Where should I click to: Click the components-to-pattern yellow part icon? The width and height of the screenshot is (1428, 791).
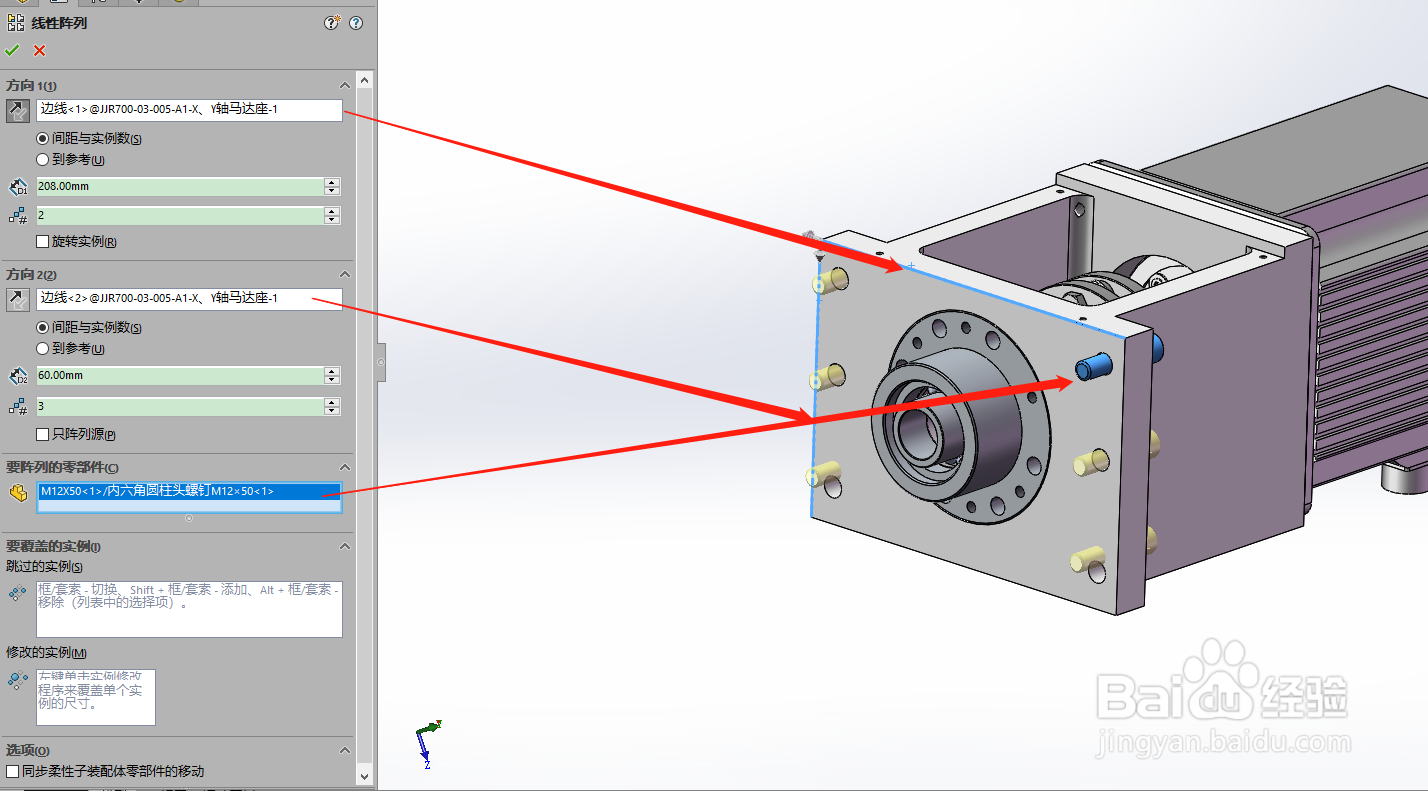(18, 492)
